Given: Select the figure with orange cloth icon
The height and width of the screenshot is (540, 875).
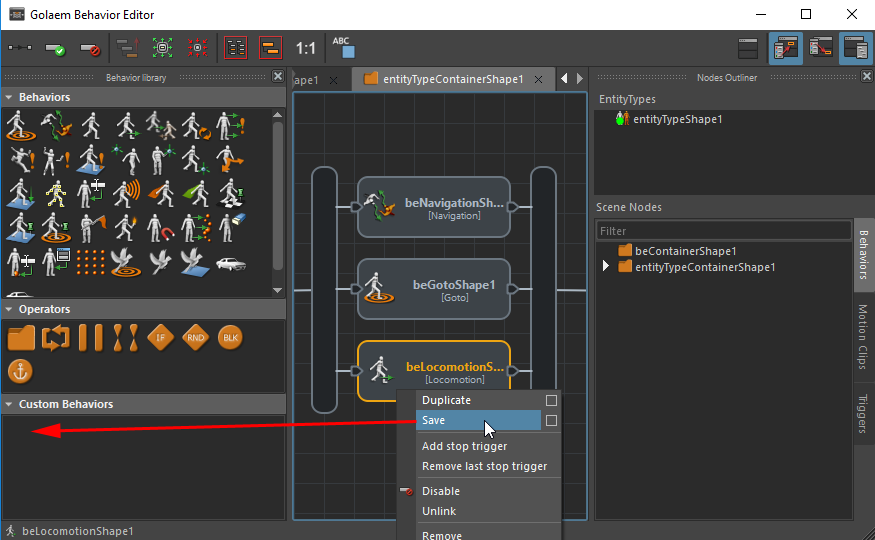Looking at the screenshot, I should pyautogui.click(x=161, y=194).
